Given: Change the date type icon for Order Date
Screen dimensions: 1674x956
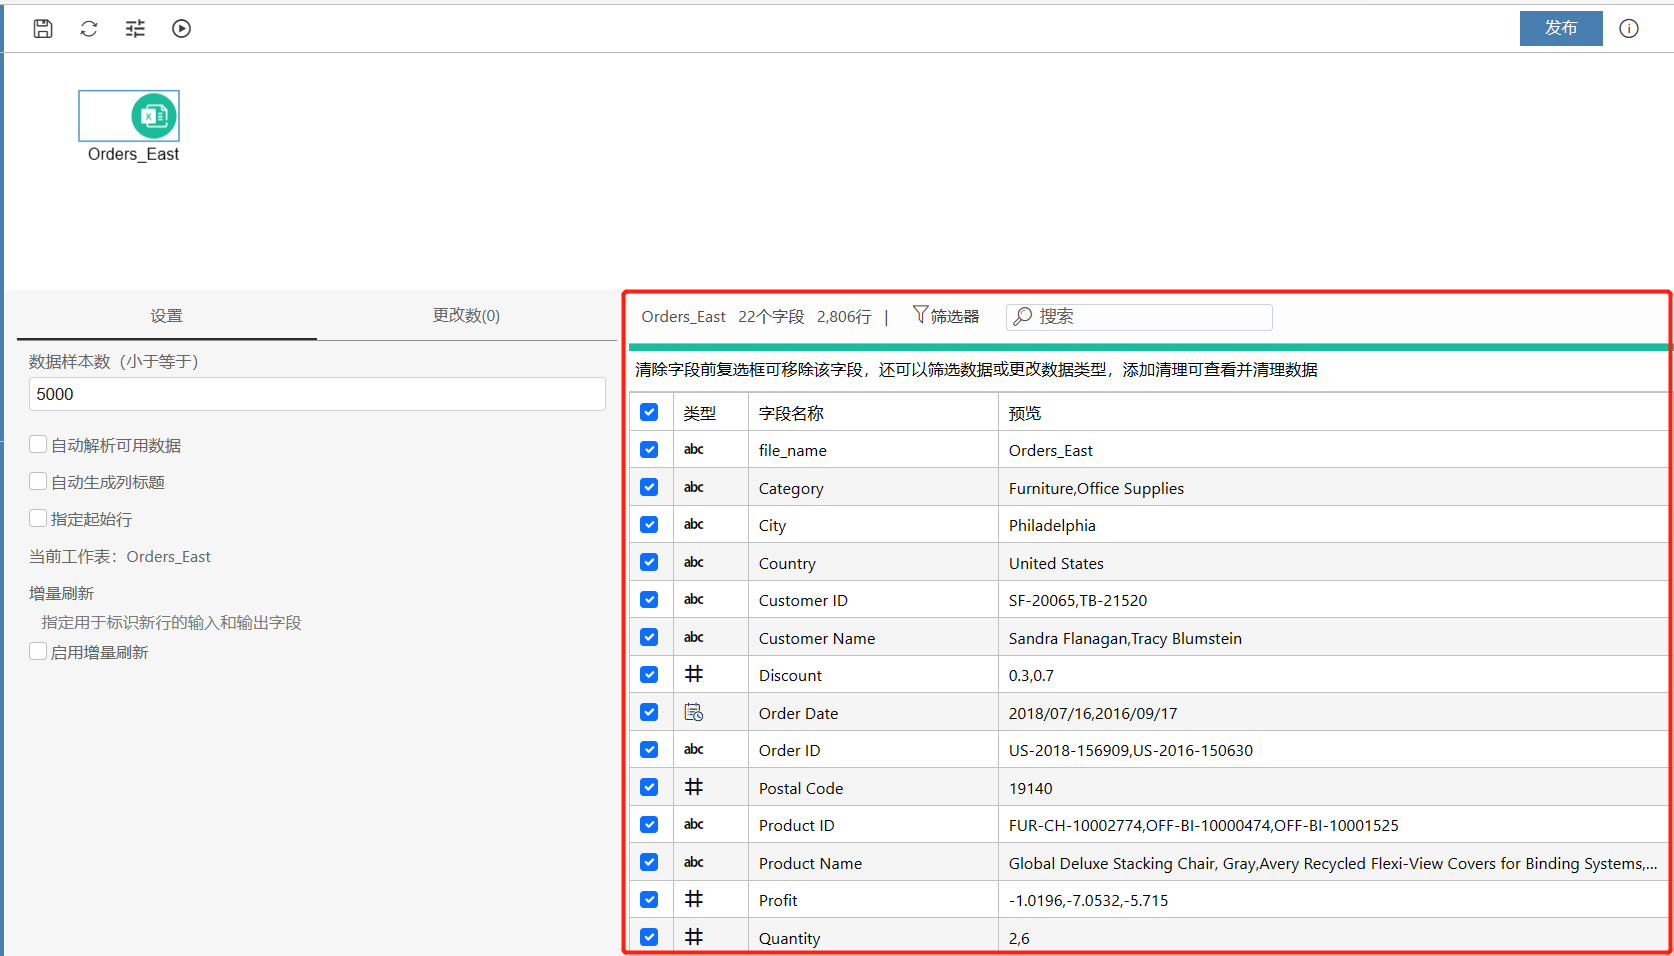Looking at the screenshot, I should (694, 712).
